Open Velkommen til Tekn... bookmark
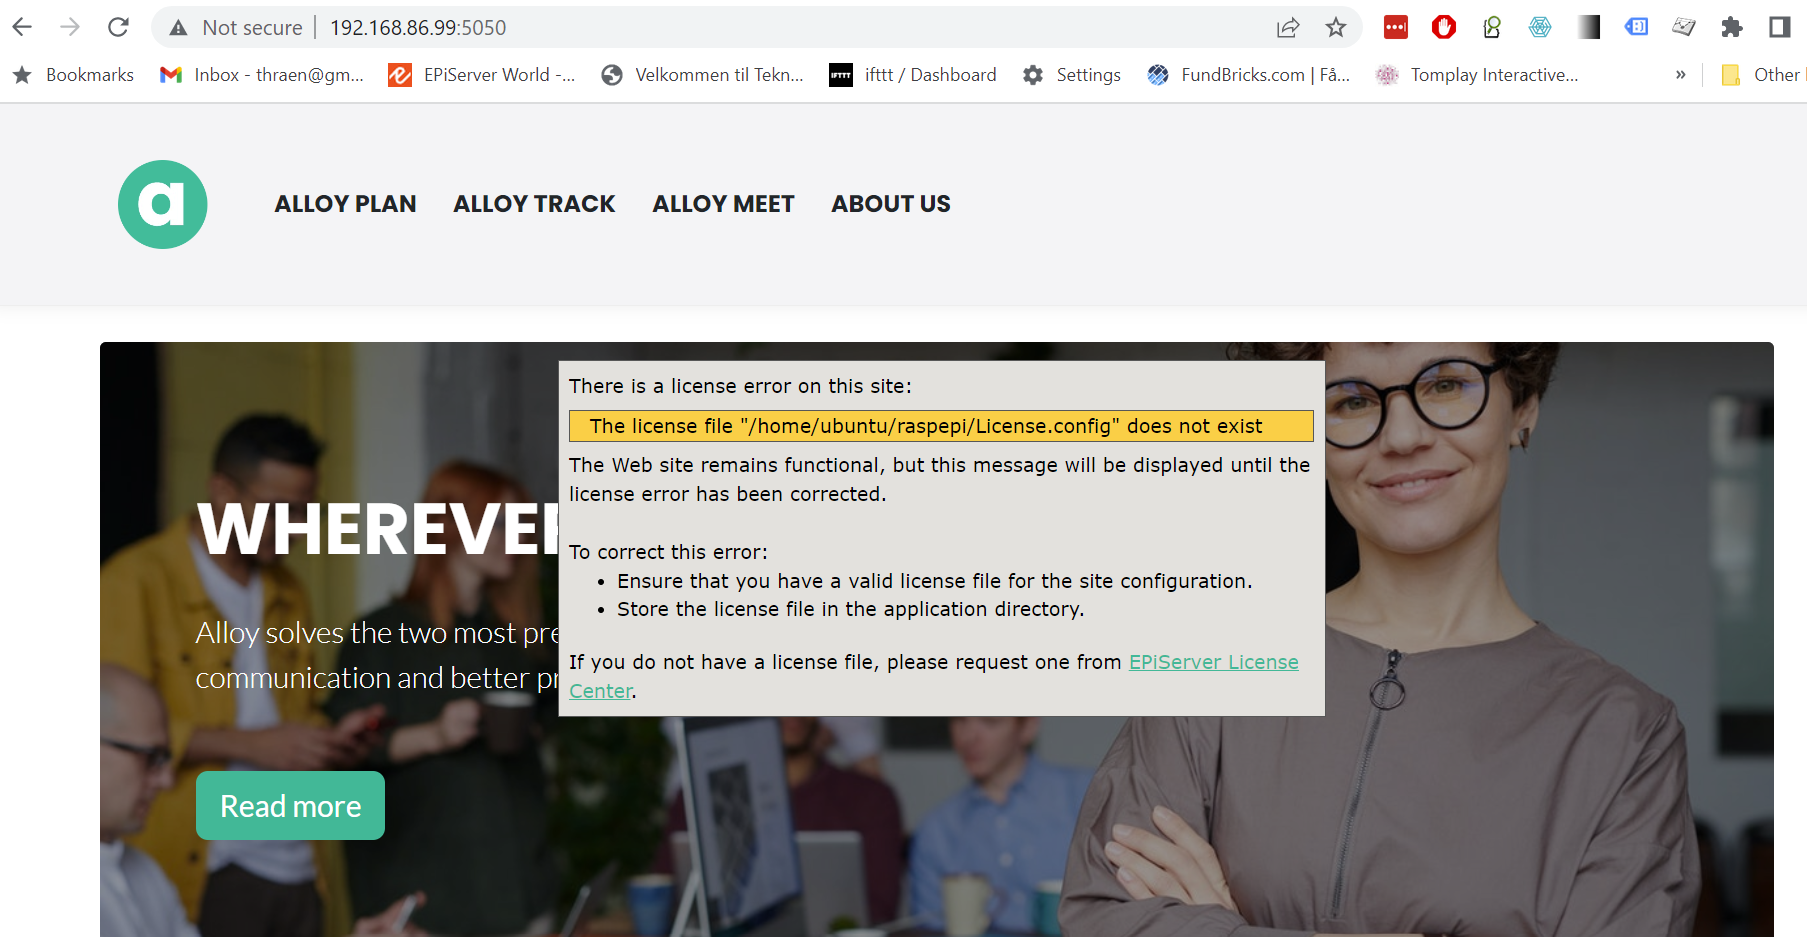Viewport: 1807px width, 937px height. (x=702, y=75)
